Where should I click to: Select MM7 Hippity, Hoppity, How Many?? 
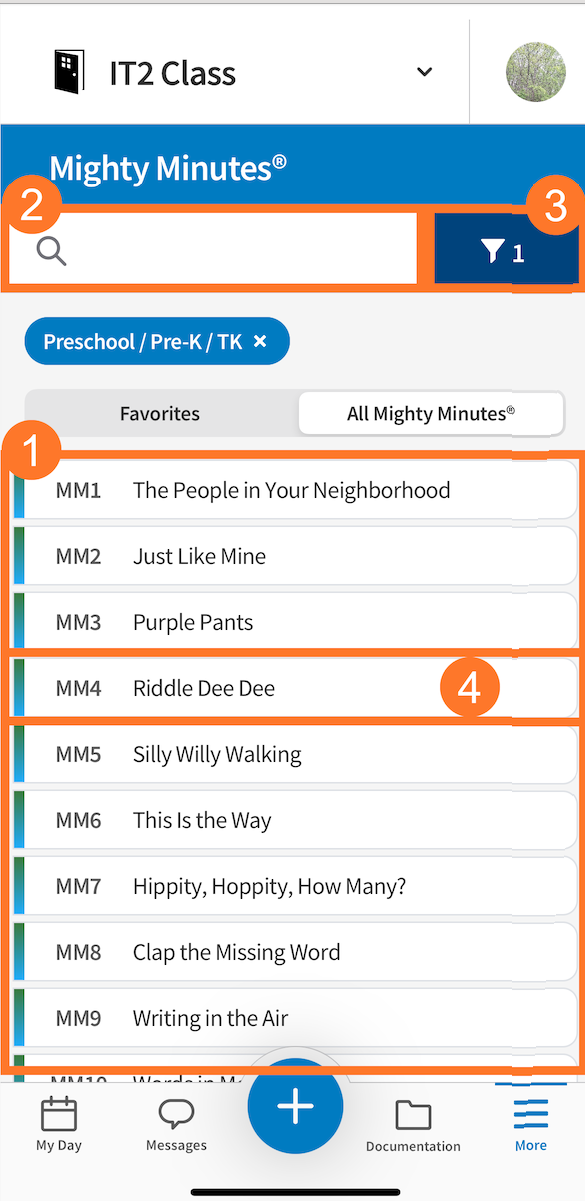293,886
